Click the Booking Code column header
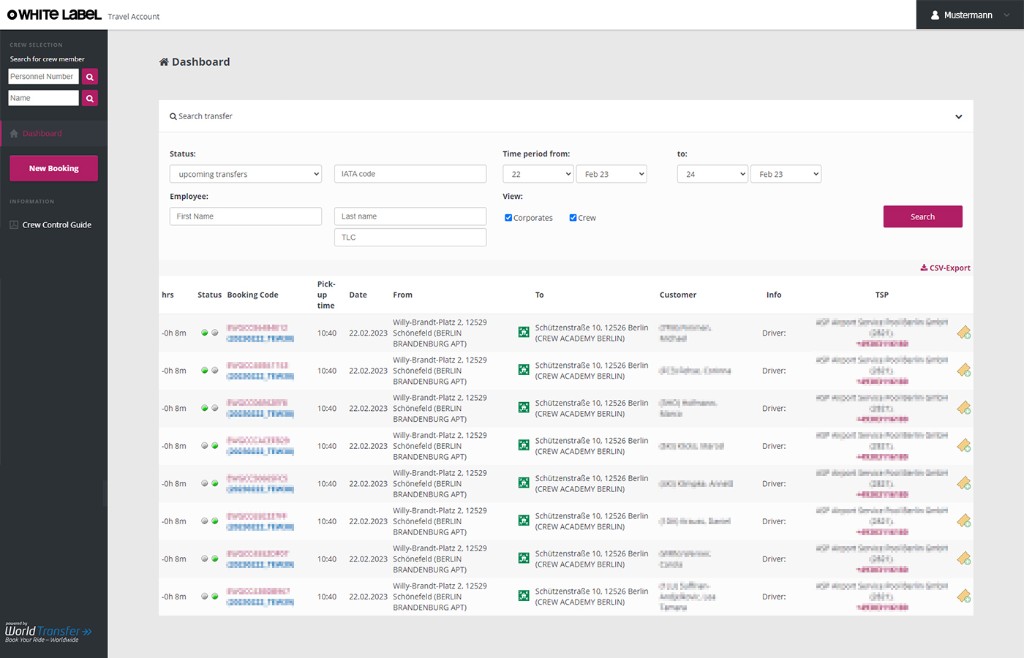Viewport: 1024px width, 658px height. point(253,295)
